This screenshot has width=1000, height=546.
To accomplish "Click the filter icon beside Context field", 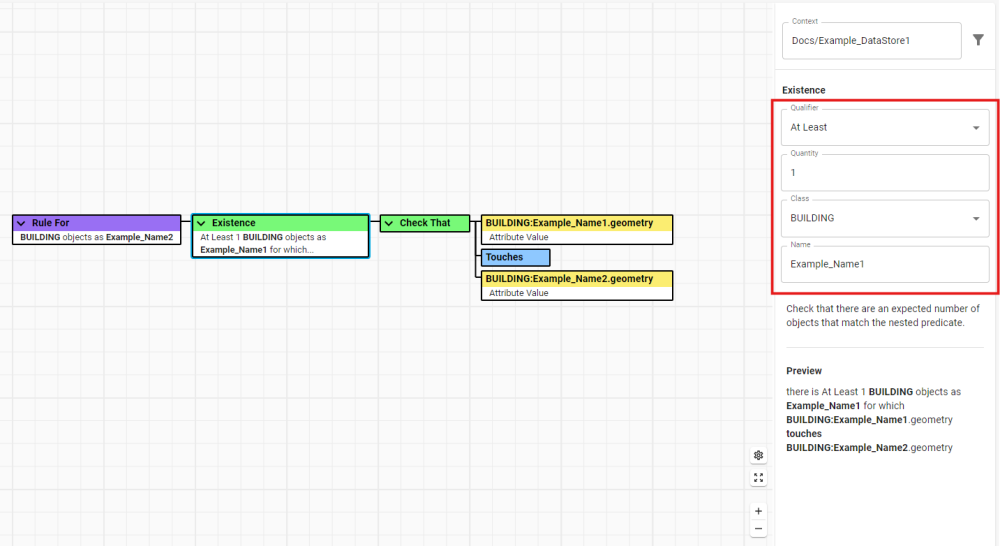I will (978, 40).
